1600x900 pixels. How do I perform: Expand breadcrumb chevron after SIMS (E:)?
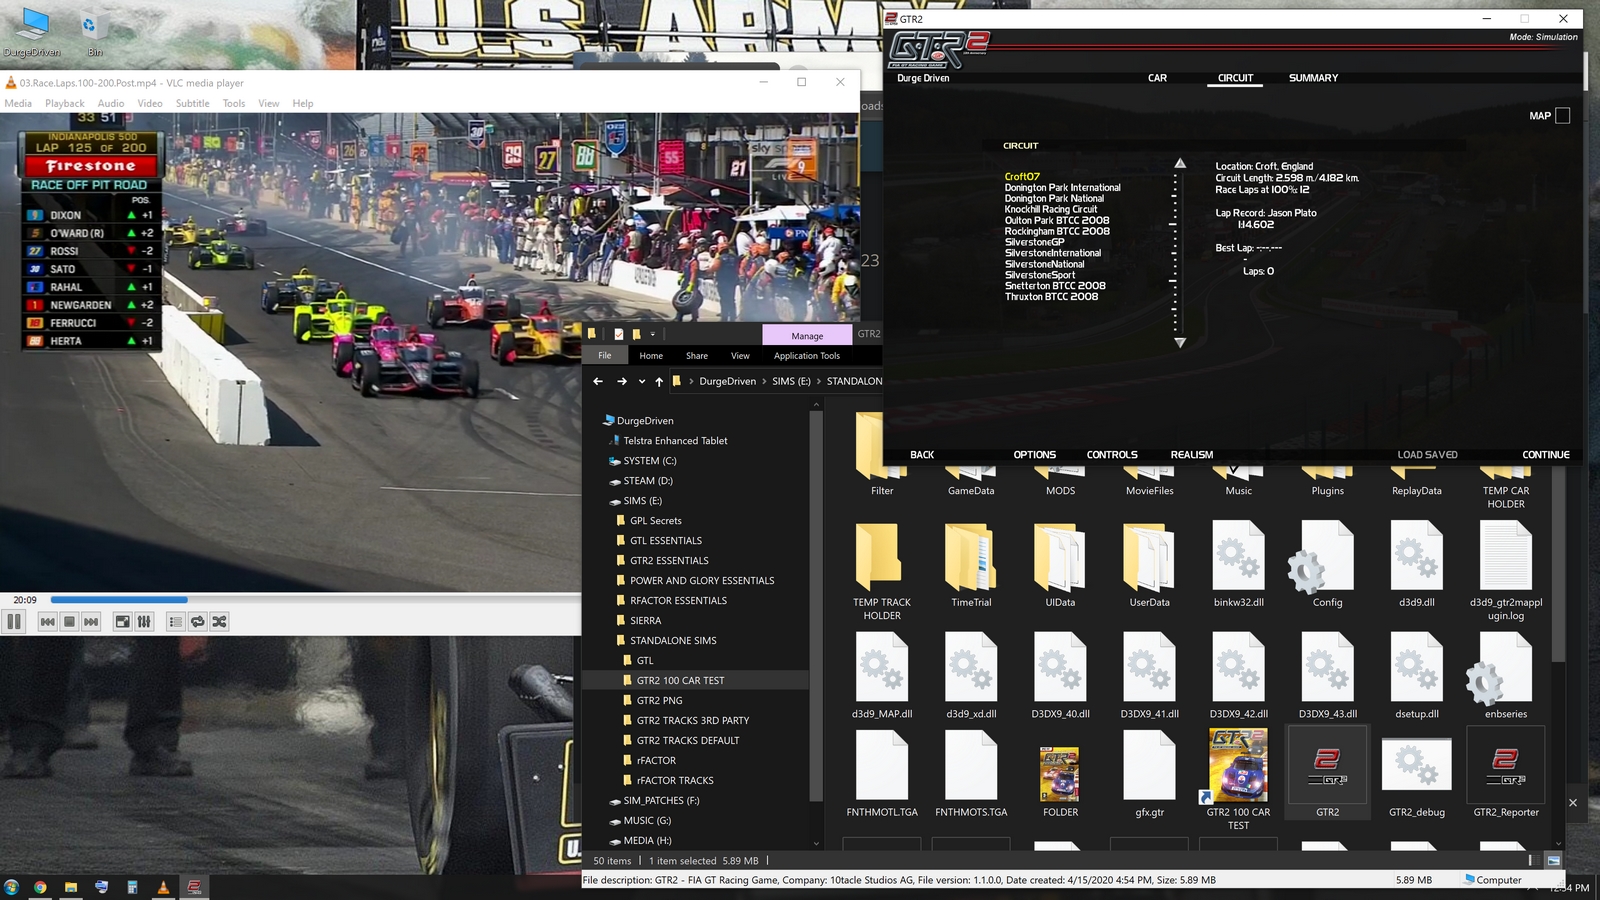point(820,381)
